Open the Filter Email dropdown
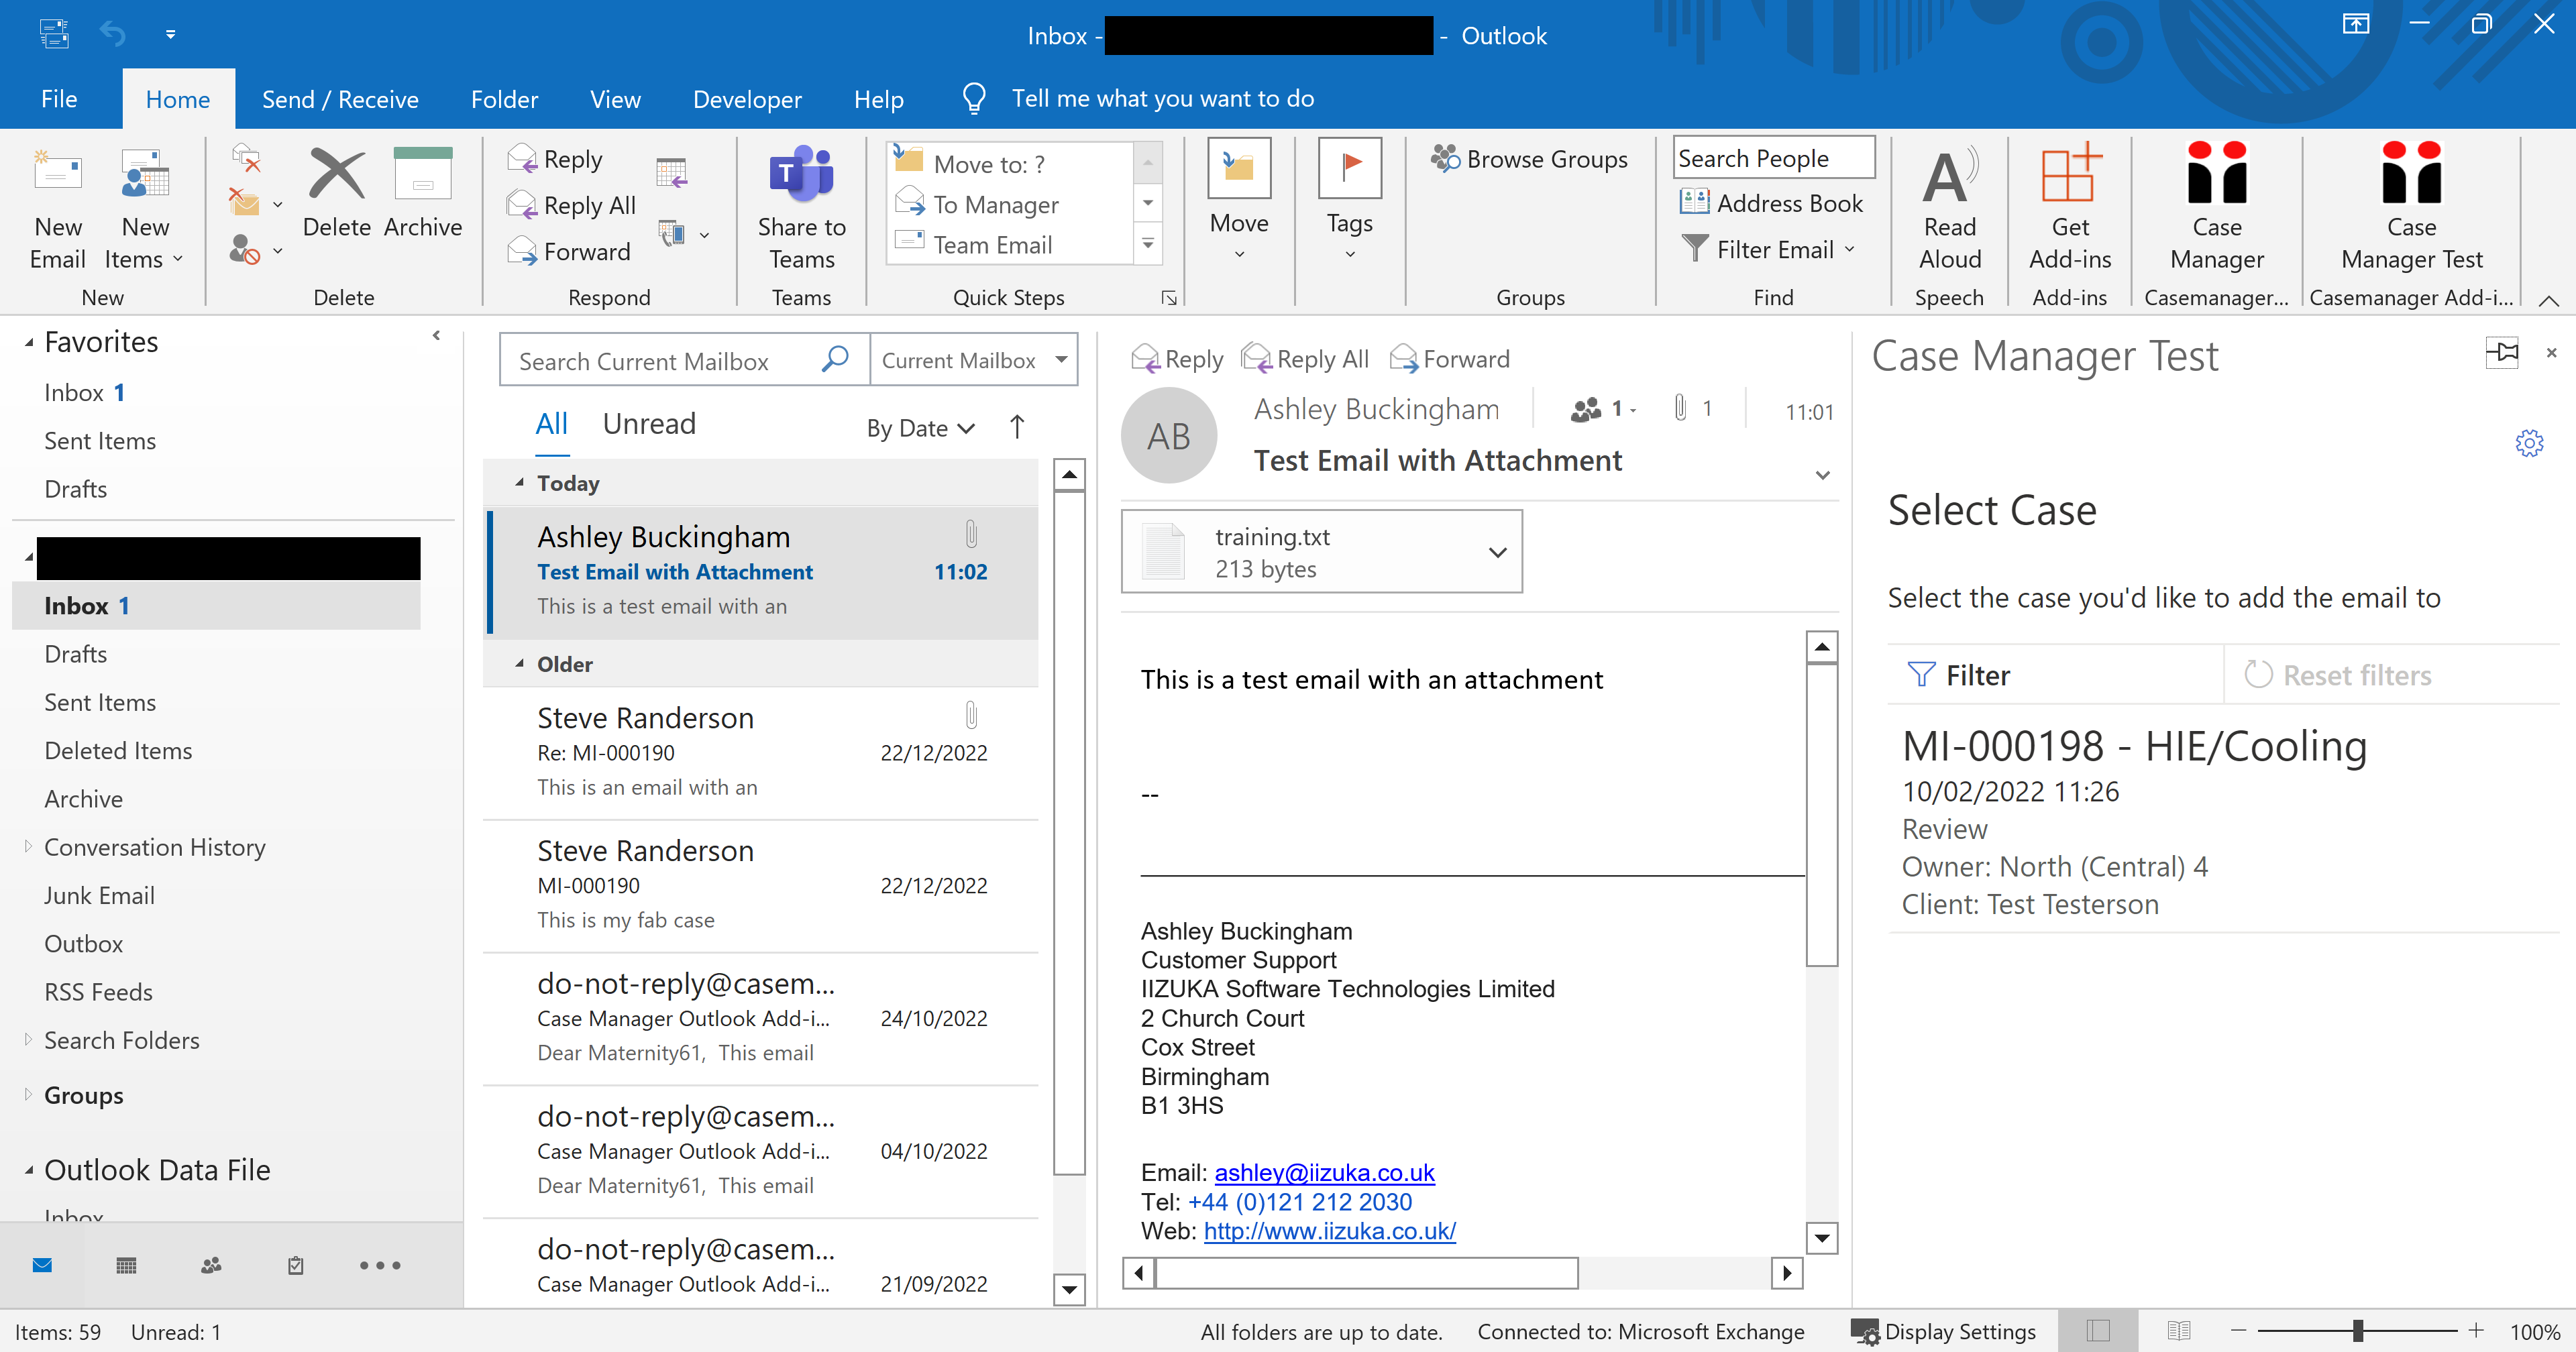The height and width of the screenshot is (1352, 2576). point(1769,249)
